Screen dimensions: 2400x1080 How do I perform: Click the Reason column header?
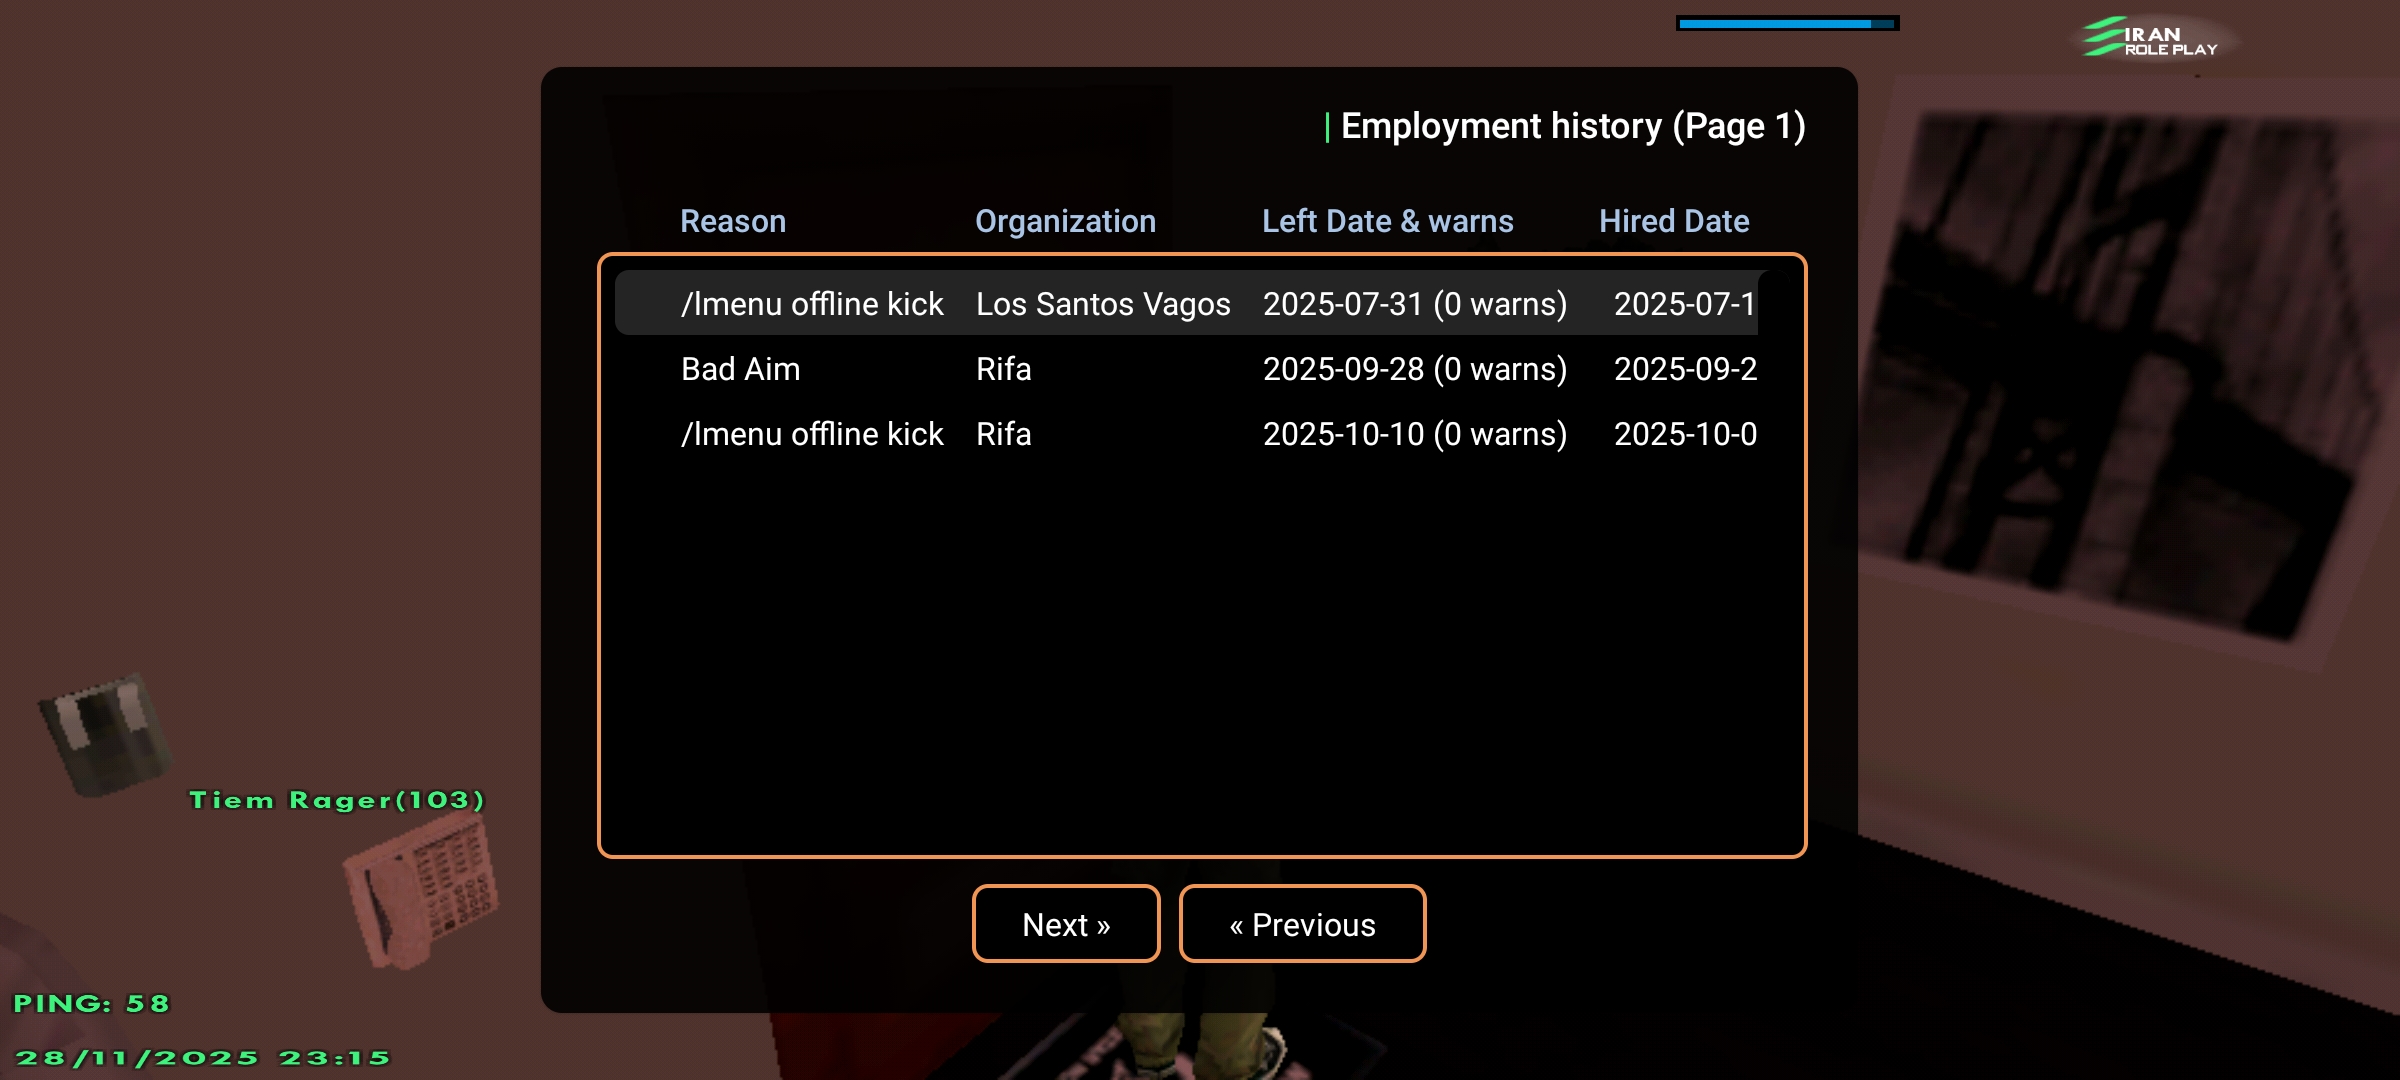733,221
